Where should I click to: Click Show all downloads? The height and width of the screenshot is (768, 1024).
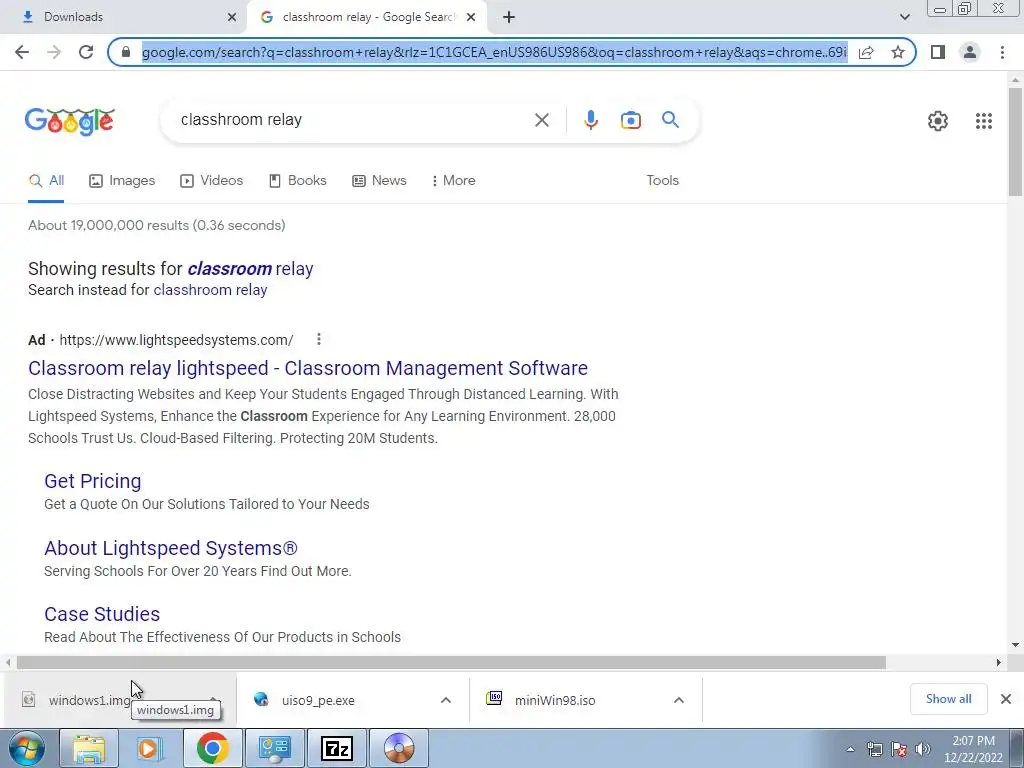point(948,699)
